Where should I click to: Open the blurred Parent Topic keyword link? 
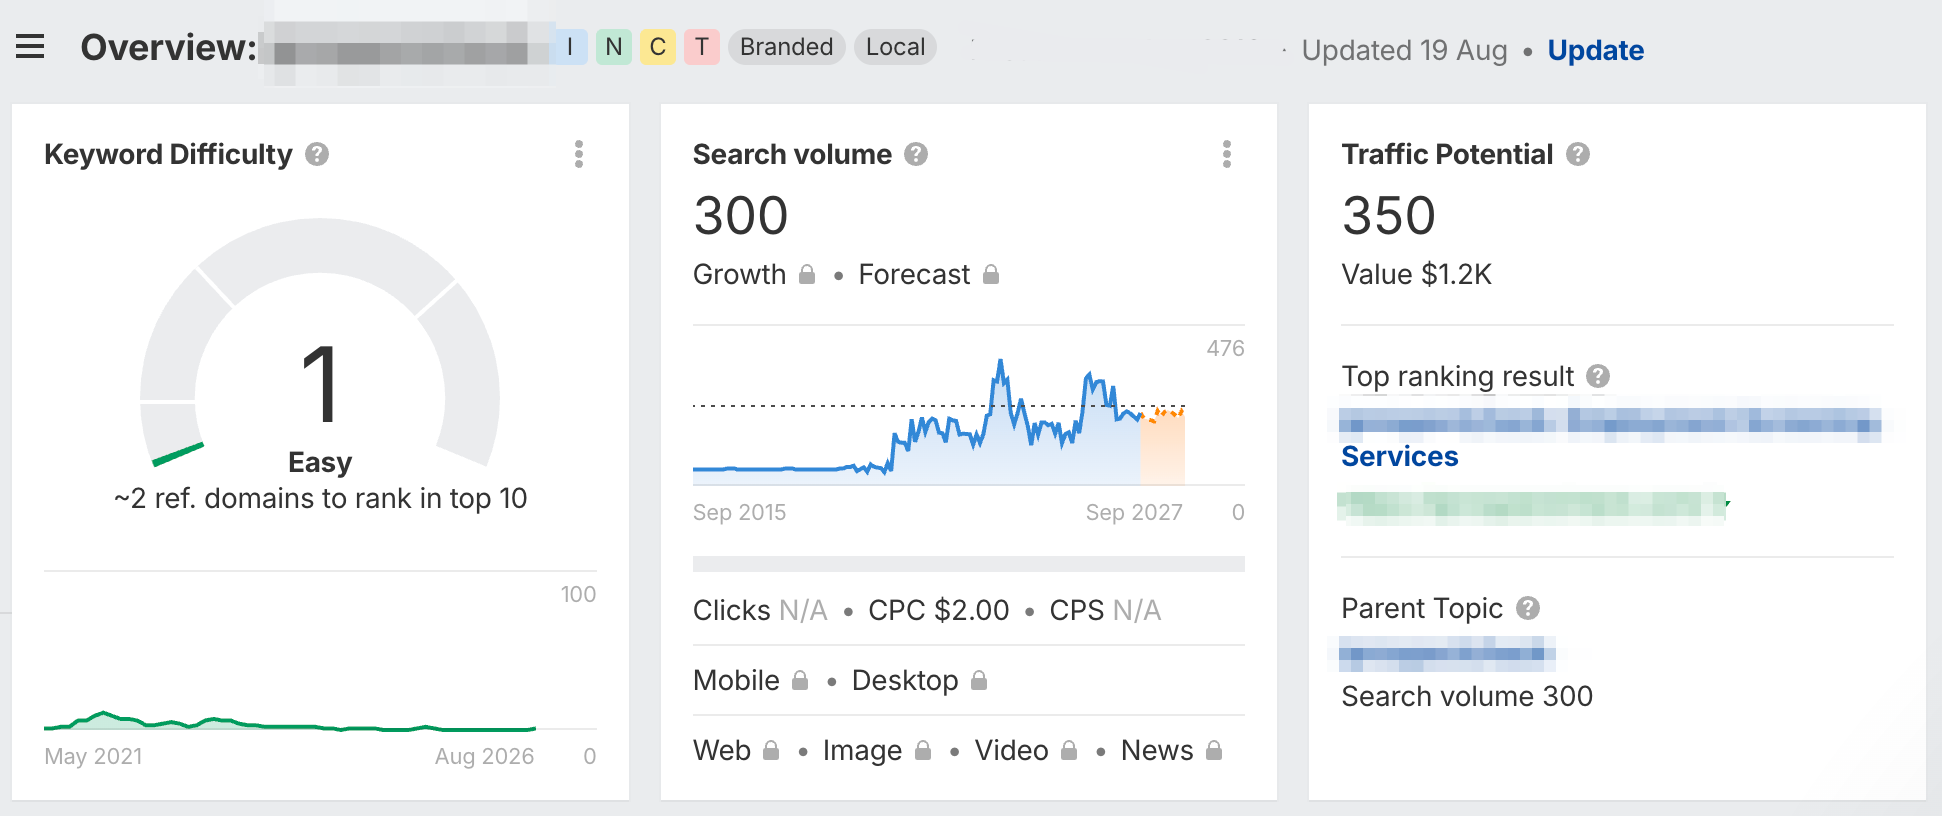[1448, 654]
